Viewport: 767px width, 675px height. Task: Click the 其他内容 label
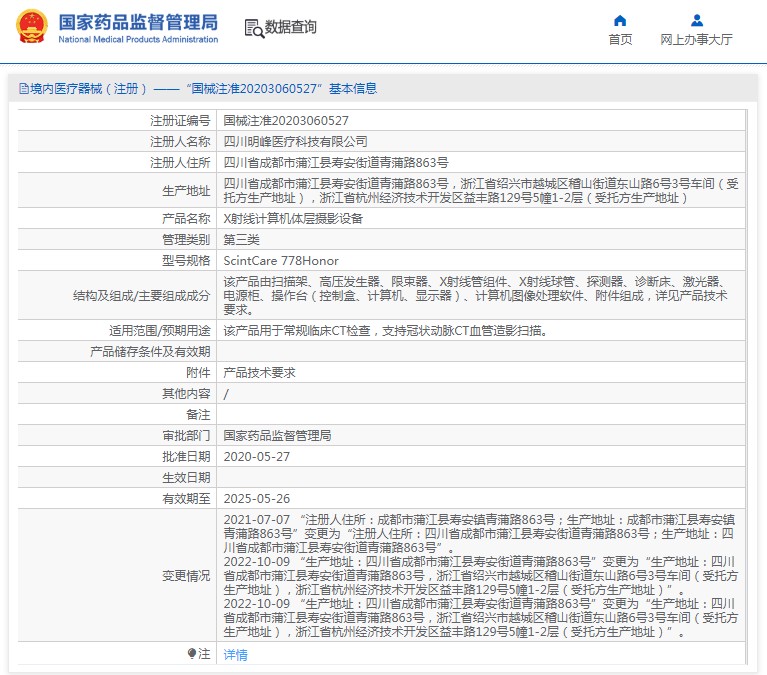click(186, 394)
